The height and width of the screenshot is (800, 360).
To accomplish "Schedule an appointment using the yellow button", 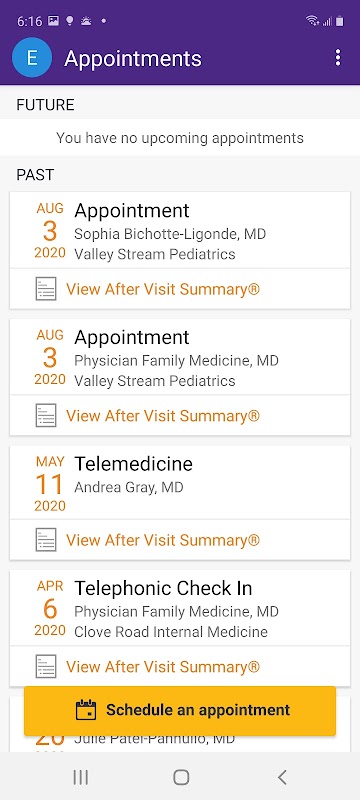I will (180, 710).
